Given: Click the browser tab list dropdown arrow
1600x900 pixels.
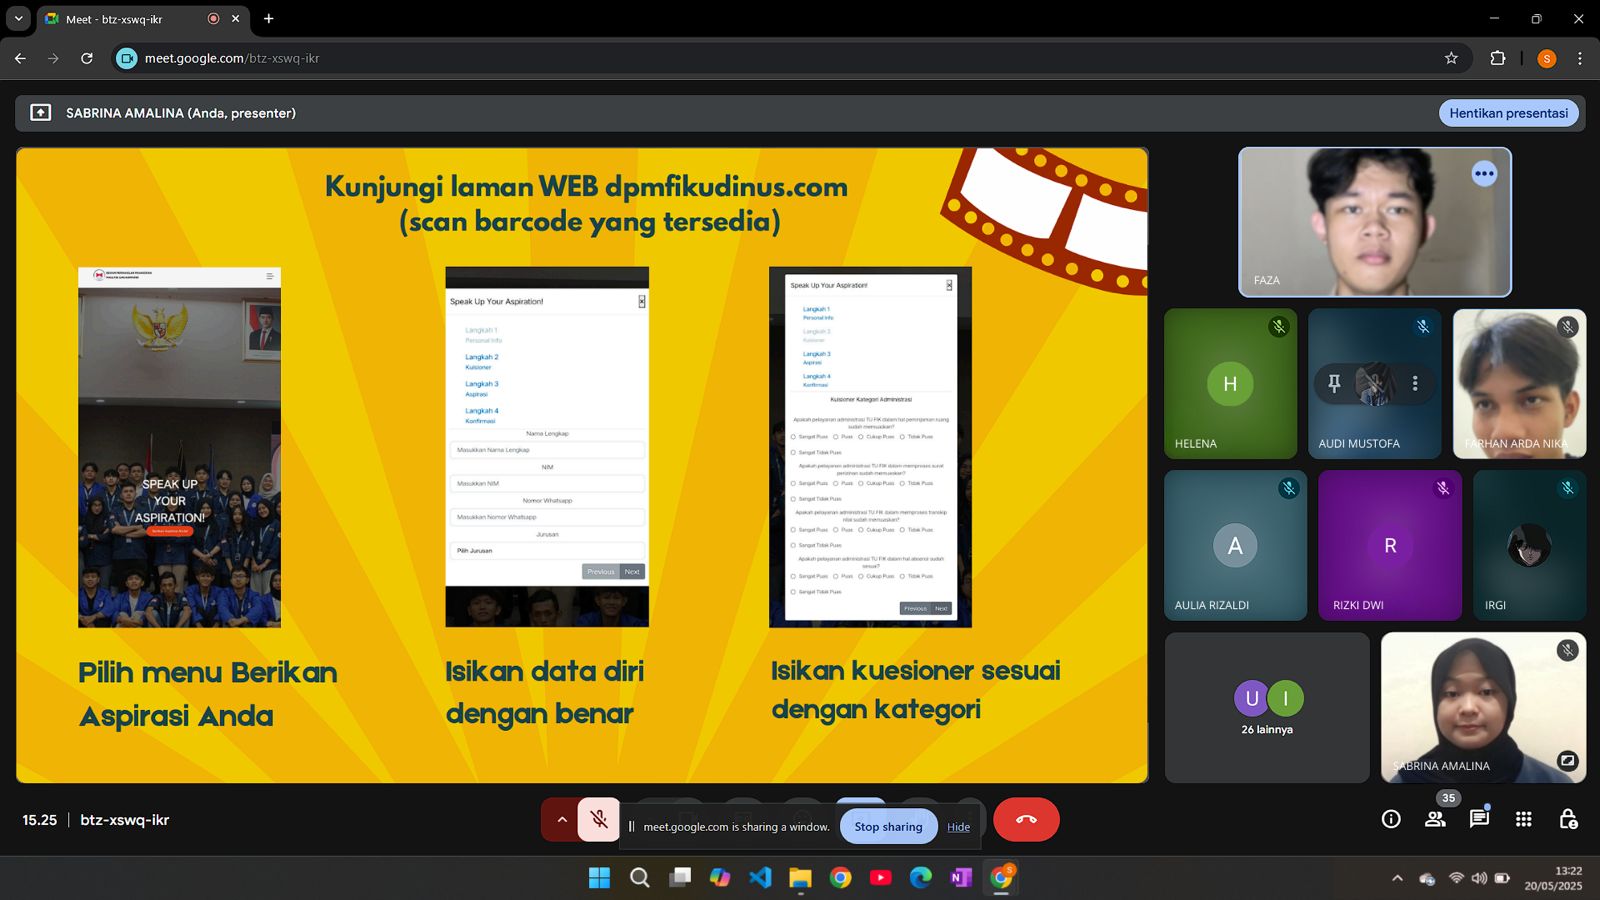Looking at the screenshot, I should 18,19.
